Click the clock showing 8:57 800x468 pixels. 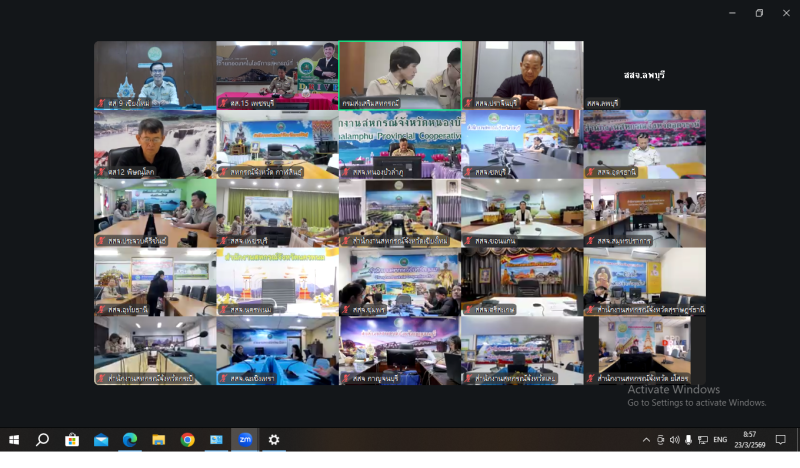(748, 439)
